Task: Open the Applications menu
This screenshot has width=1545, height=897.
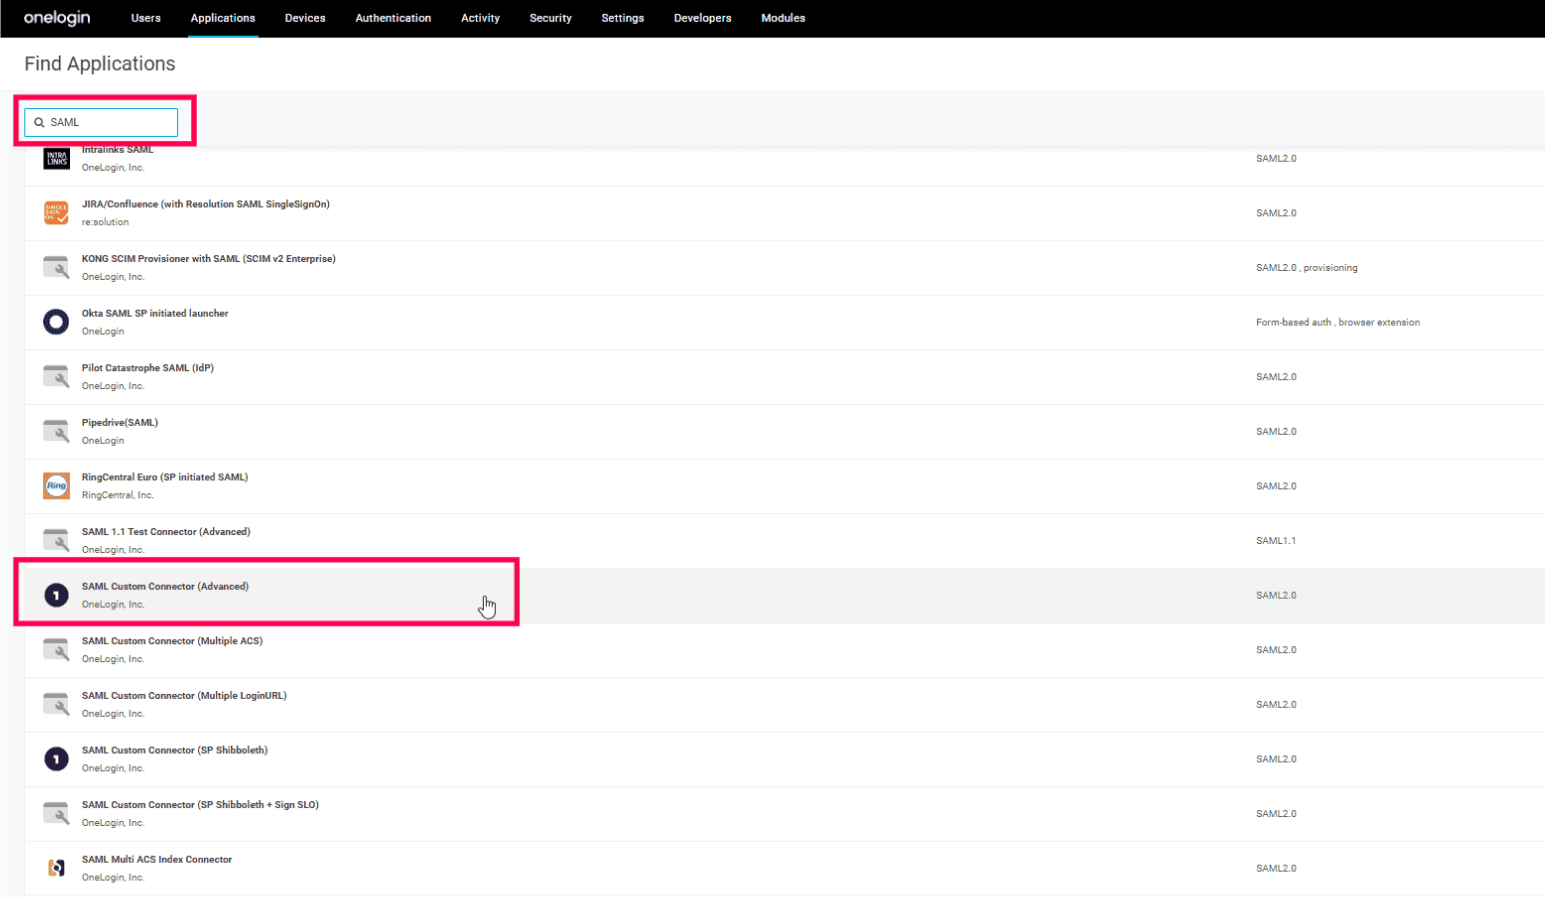Action: click(x=223, y=18)
